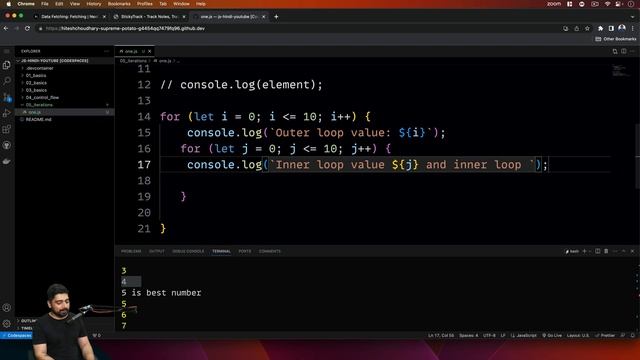This screenshot has width=640, height=360.
Task: Collapse the 05_iterations folder
Action: (x=64, y=105)
